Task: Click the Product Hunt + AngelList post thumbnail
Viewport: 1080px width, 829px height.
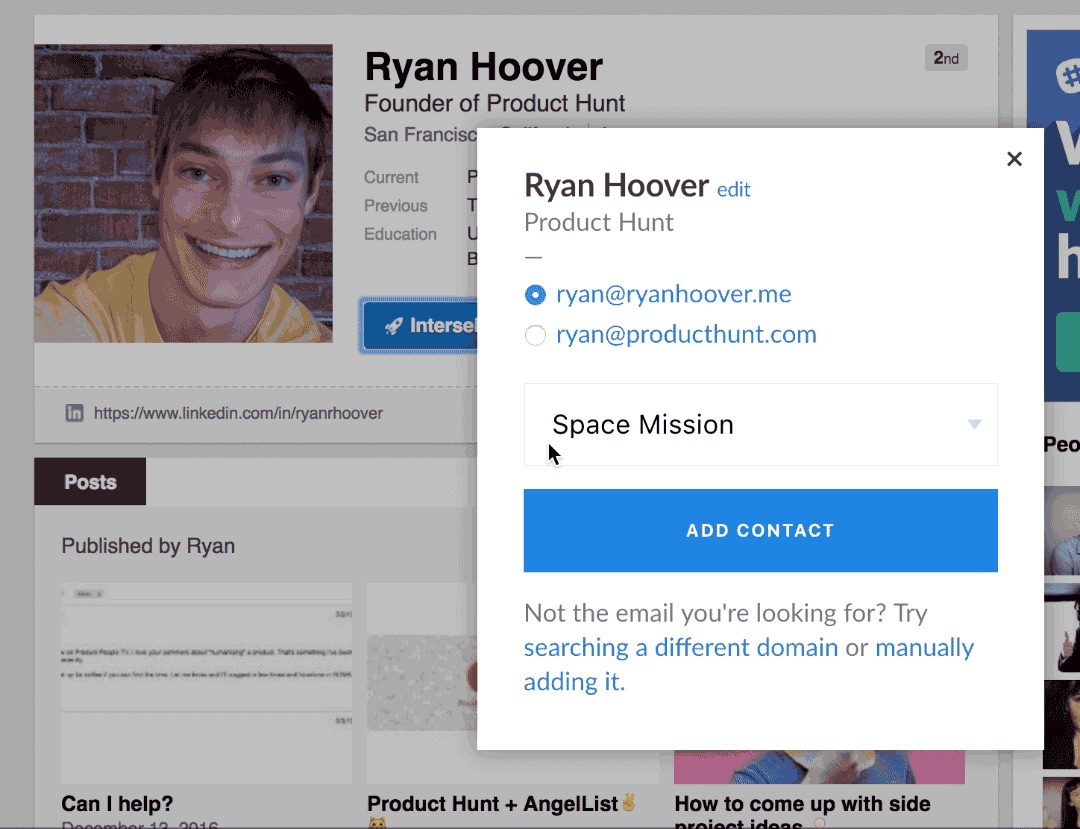Action: (x=422, y=683)
